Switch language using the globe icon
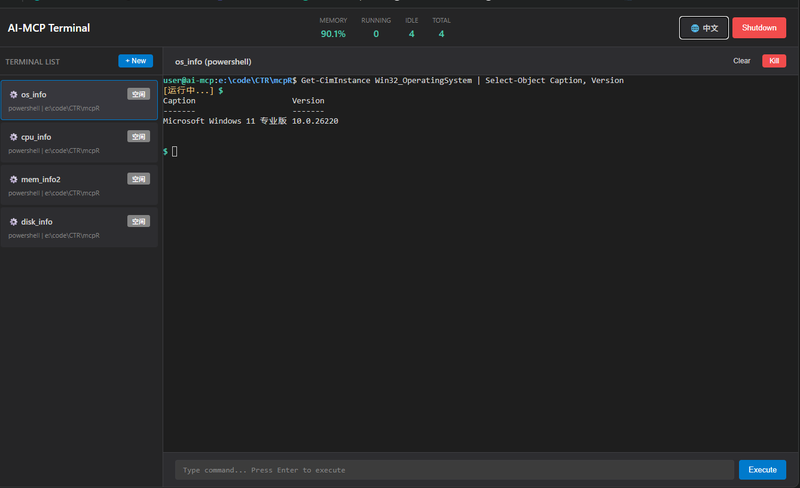The width and height of the screenshot is (800, 488). (696, 28)
